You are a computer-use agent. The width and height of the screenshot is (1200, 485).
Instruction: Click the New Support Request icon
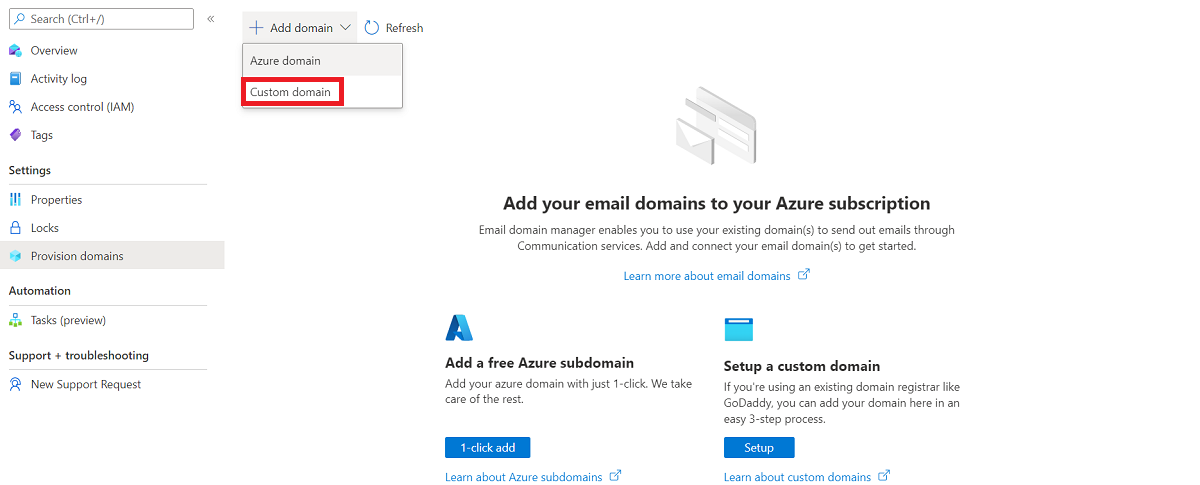(x=15, y=384)
